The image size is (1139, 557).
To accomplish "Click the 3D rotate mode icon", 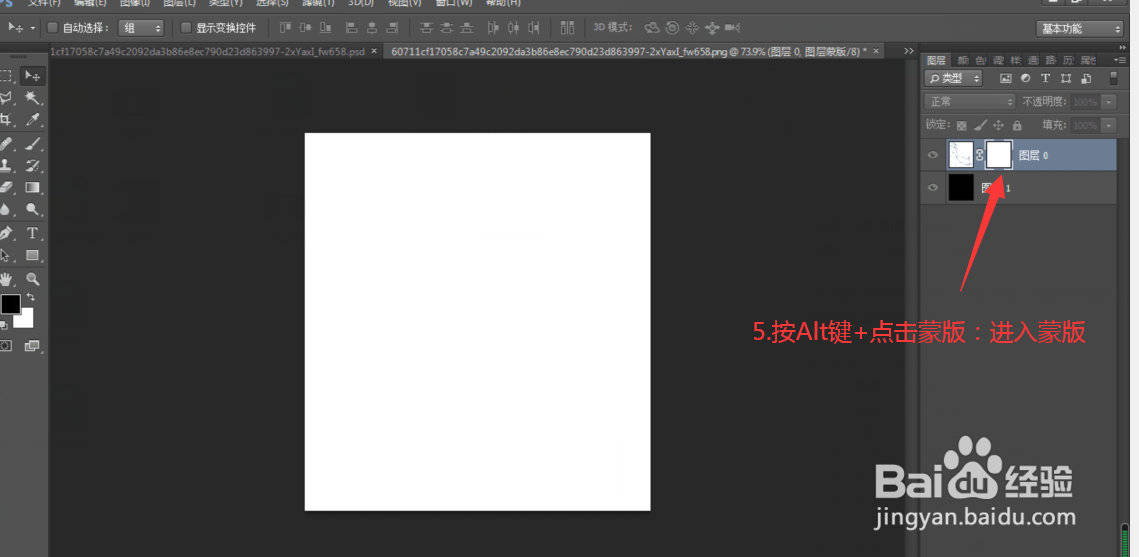I will coord(652,28).
